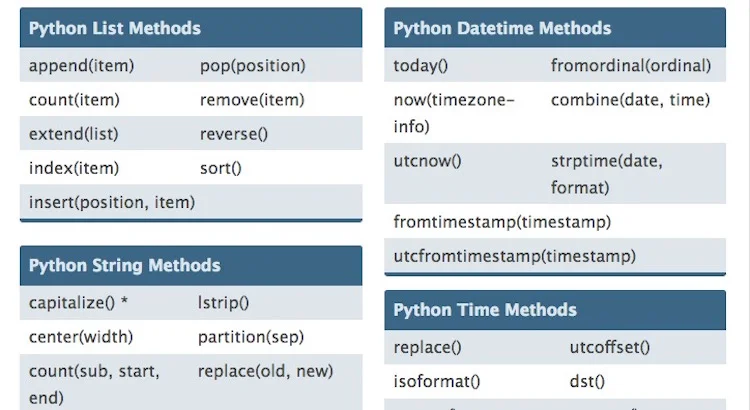Select combine(date, time) method

[630, 100]
